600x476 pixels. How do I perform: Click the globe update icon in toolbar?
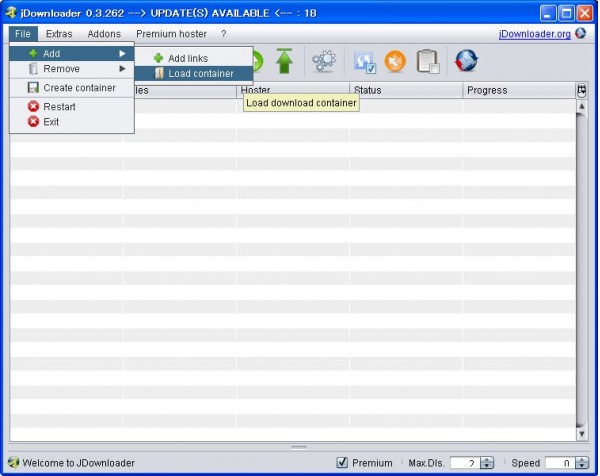pyautogui.click(x=466, y=61)
